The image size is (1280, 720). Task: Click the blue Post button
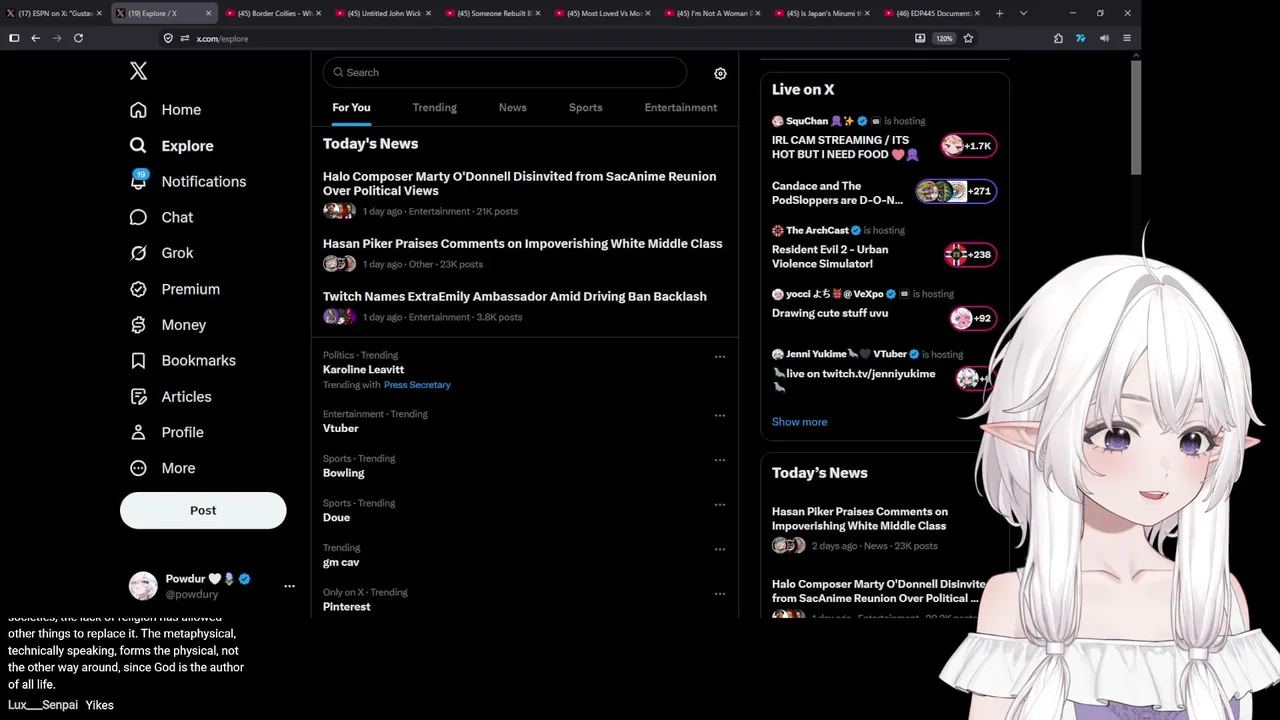click(203, 510)
